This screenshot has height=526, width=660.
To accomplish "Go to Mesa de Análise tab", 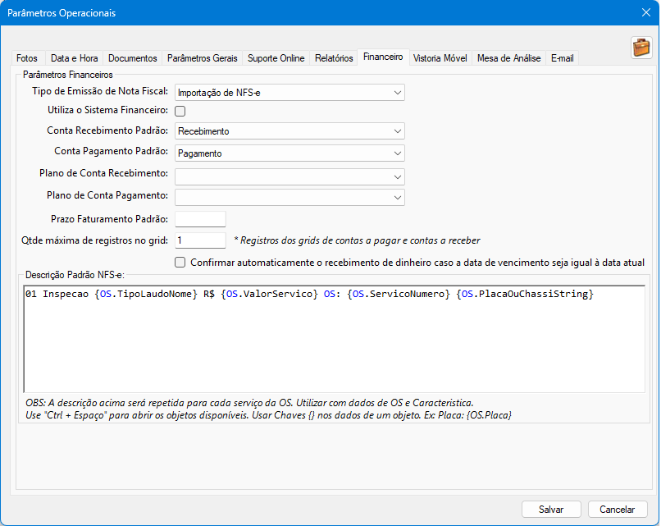I will [508, 58].
